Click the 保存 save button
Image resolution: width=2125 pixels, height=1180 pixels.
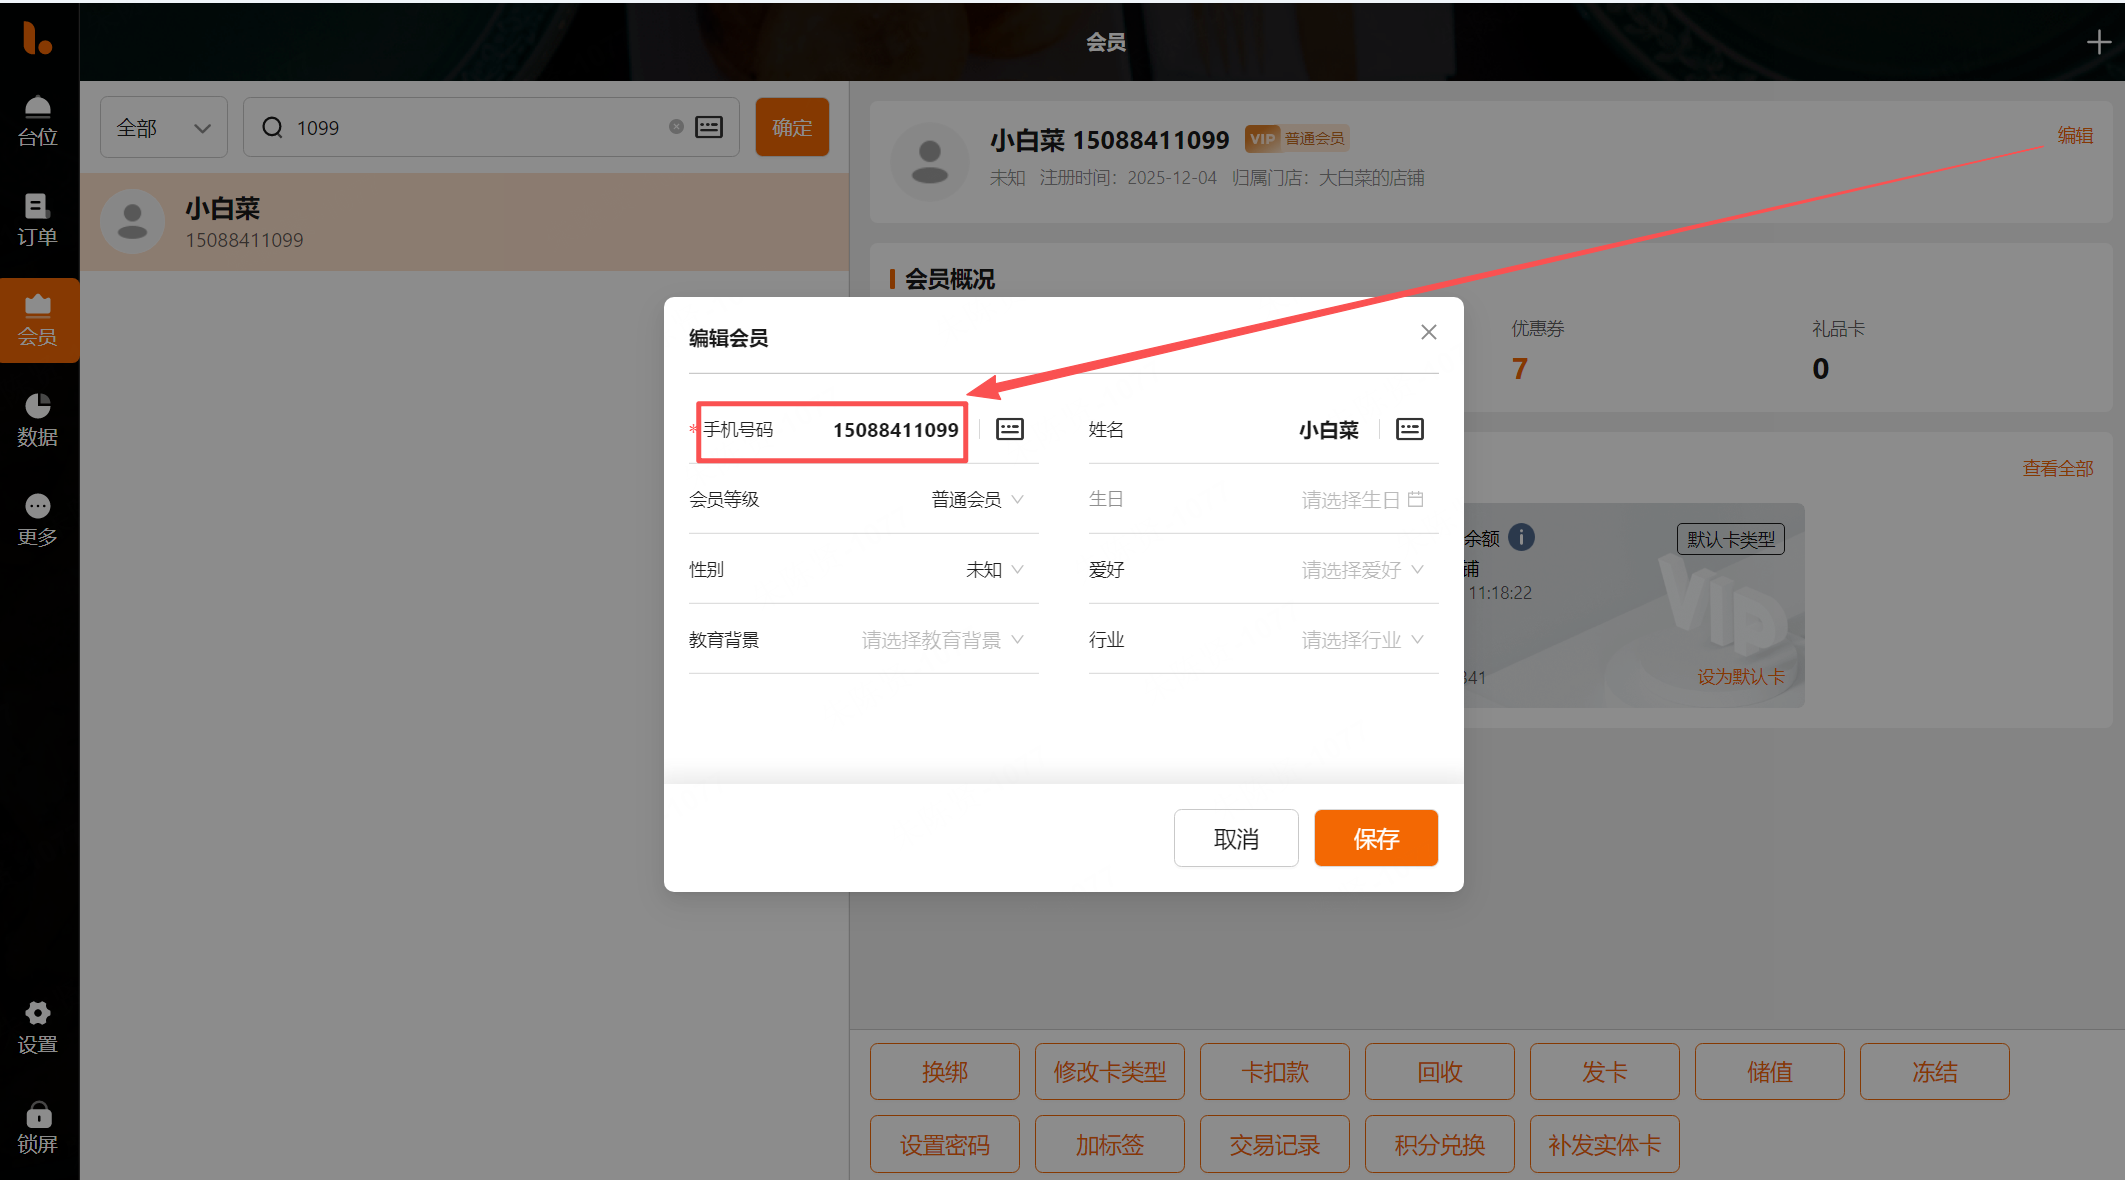coord(1375,838)
